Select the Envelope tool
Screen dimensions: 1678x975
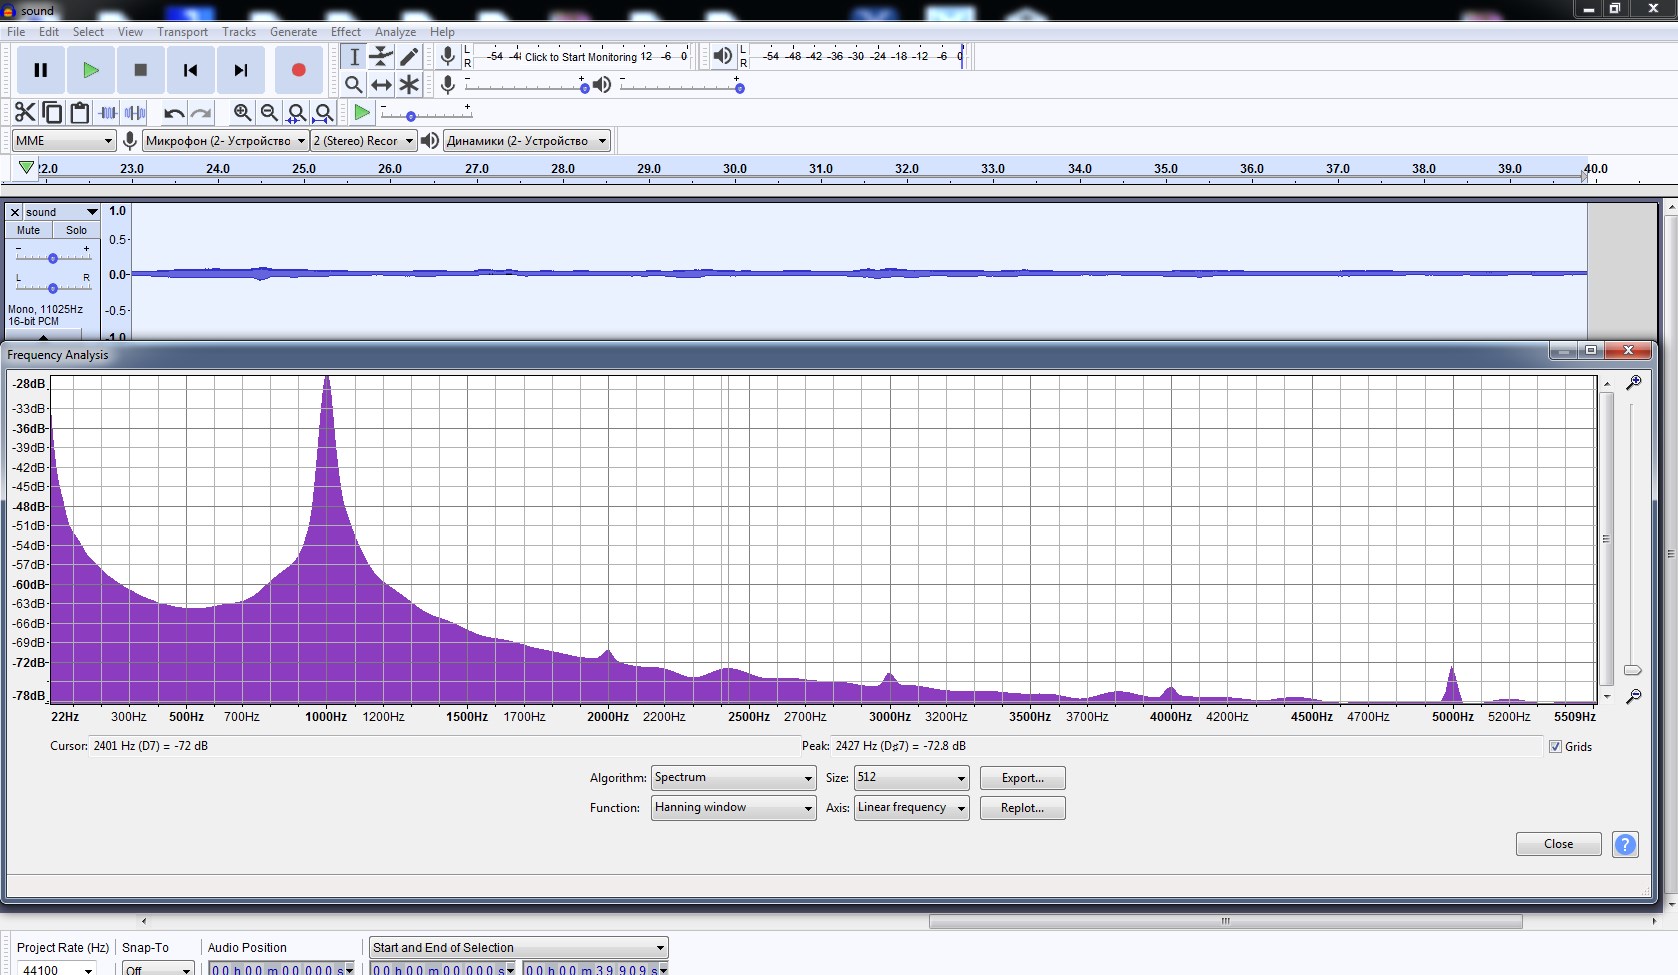381,57
